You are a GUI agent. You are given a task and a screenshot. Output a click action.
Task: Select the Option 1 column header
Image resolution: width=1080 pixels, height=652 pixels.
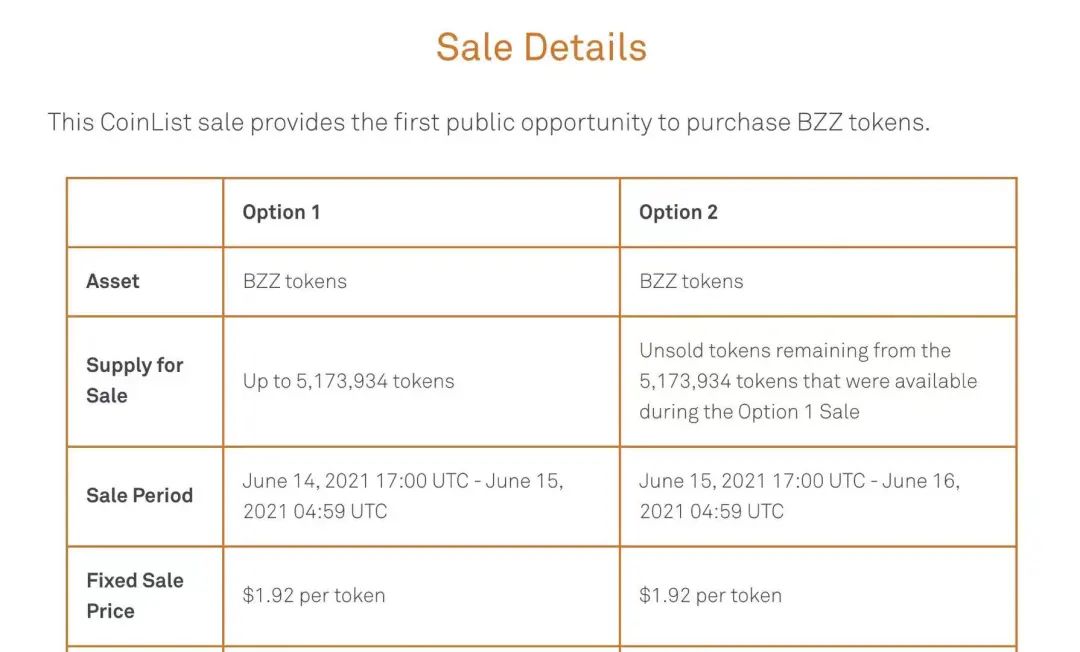(281, 212)
